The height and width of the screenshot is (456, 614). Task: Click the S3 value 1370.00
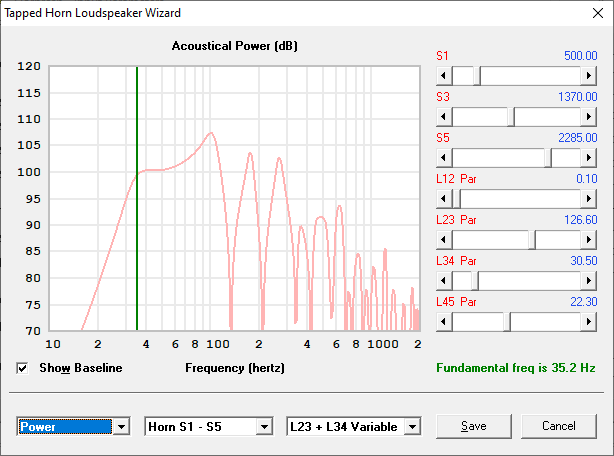[x=578, y=97]
